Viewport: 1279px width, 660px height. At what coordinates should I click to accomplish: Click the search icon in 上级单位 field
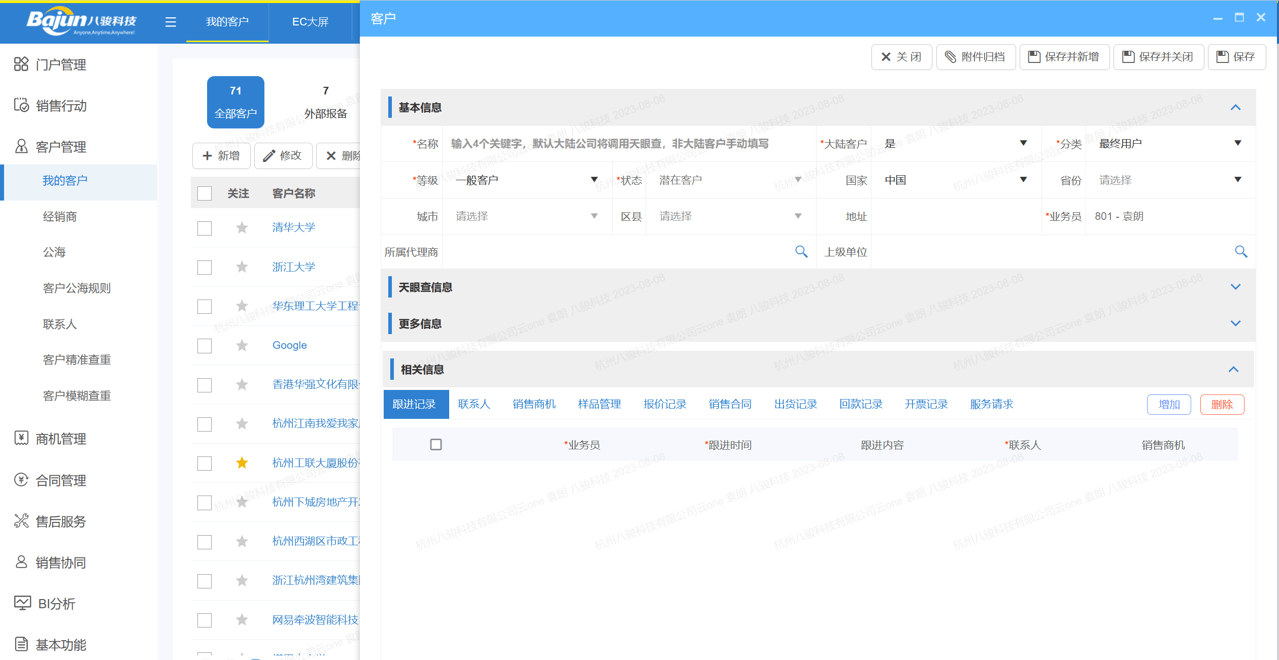1240,252
